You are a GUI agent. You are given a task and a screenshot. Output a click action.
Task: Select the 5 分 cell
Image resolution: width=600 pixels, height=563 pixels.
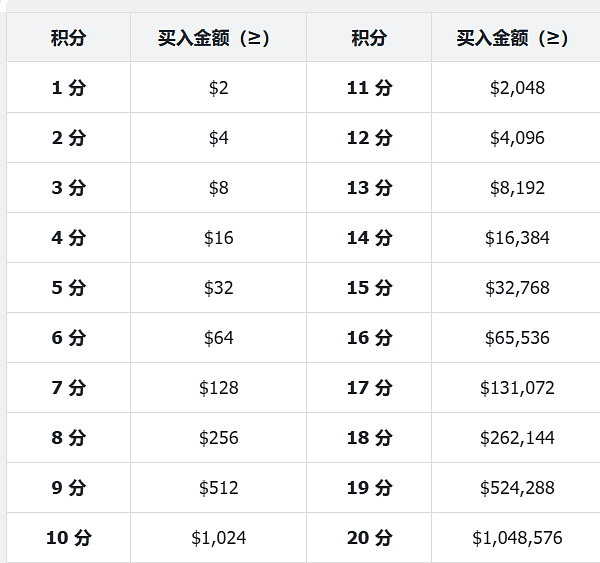(x=68, y=288)
